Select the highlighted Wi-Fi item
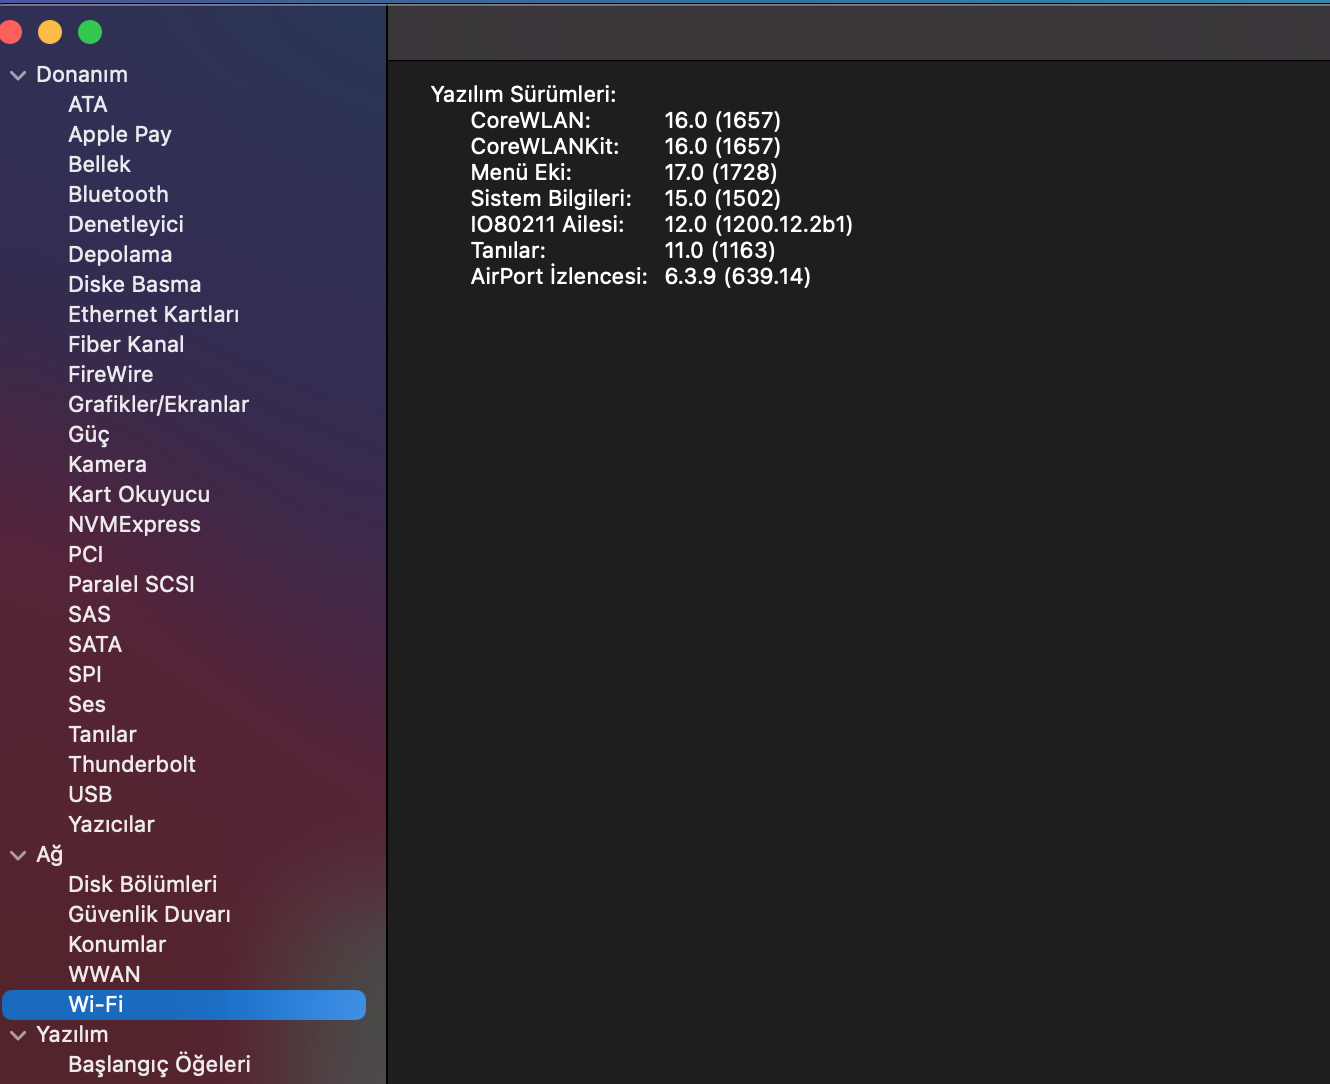This screenshot has height=1084, width=1330. [x=96, y=1004]
